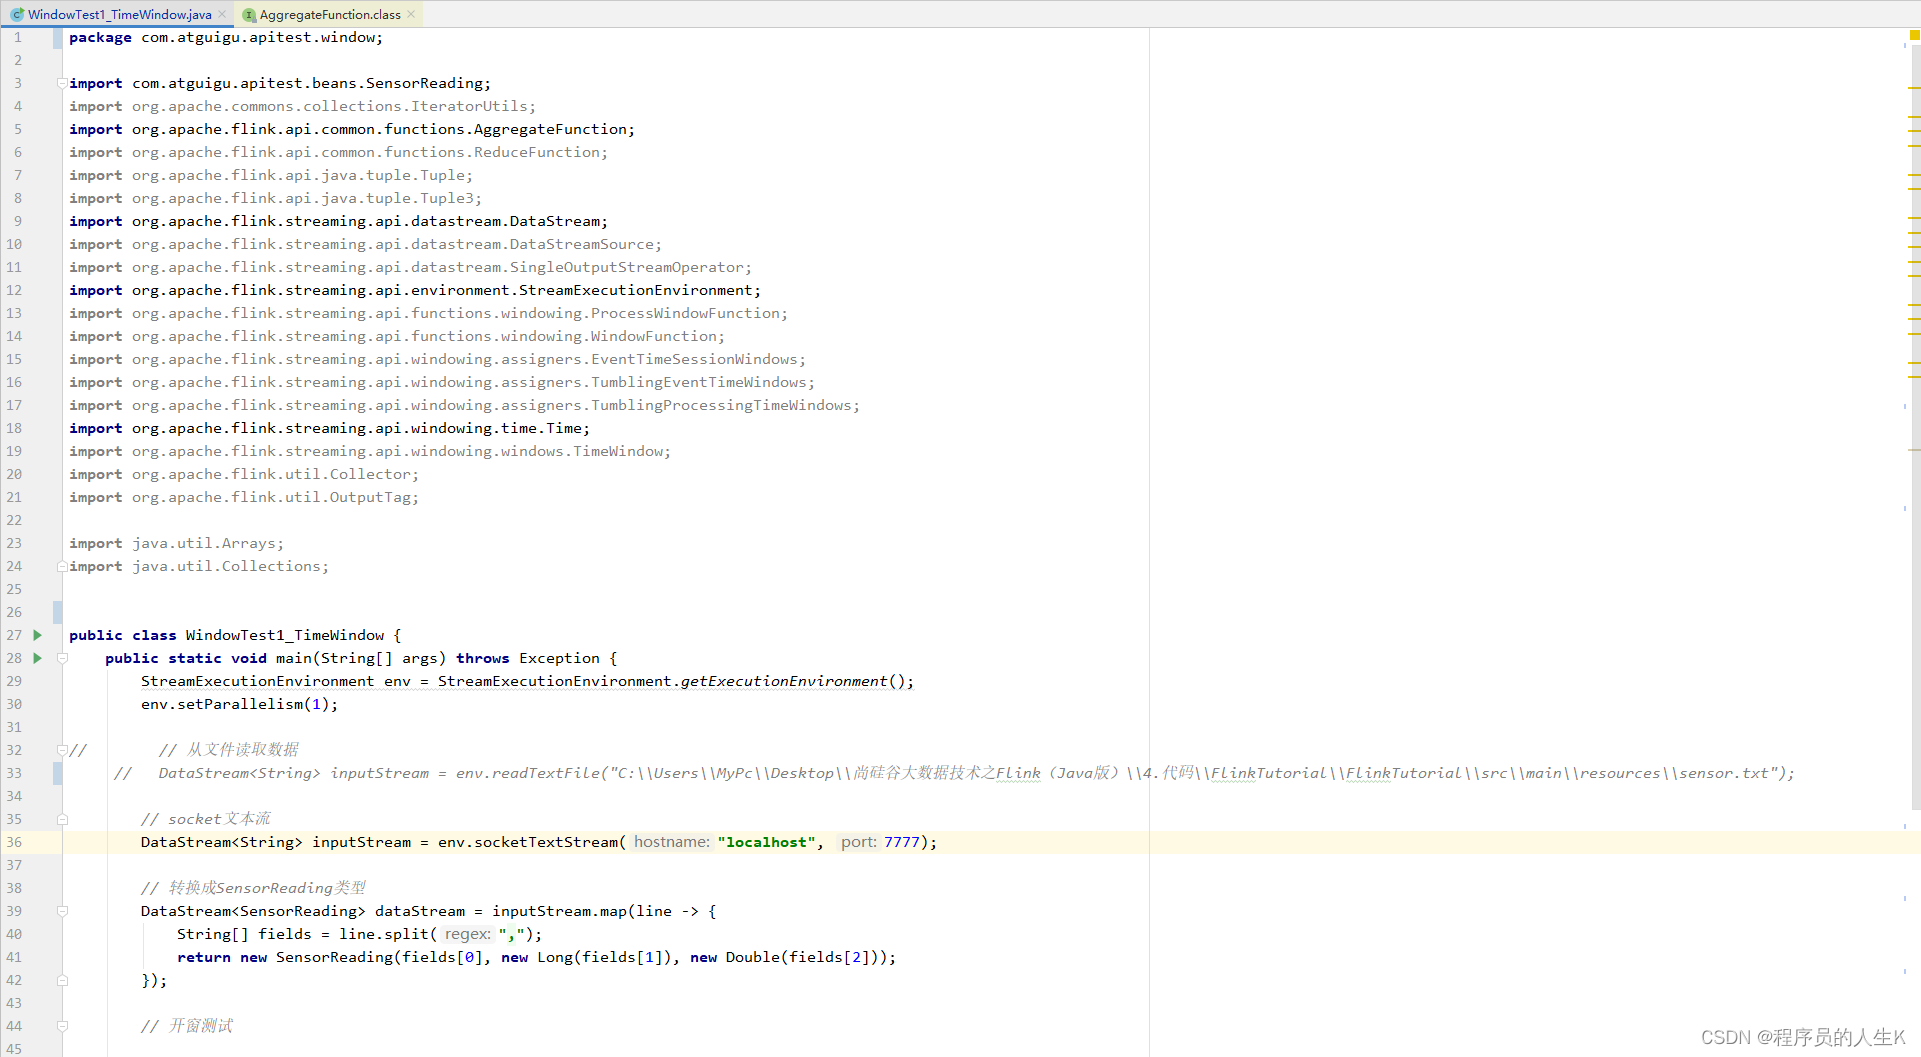Switch to the WindowTest1_TimeWindow.java tab
Viewport: 1921px width, 1057px height.
(x=119, y=14)
